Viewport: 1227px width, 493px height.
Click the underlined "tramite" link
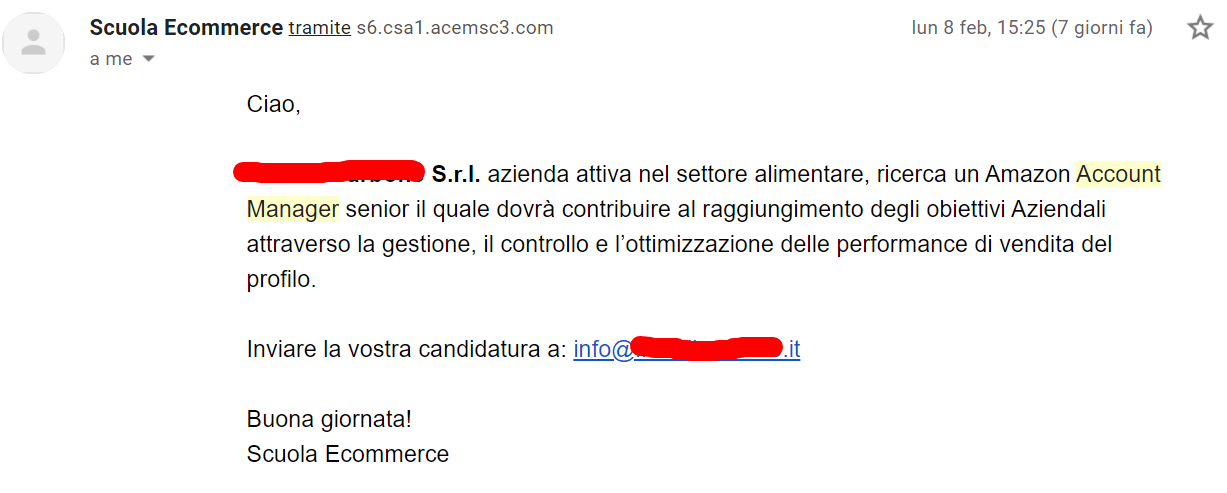click(320, 28)
